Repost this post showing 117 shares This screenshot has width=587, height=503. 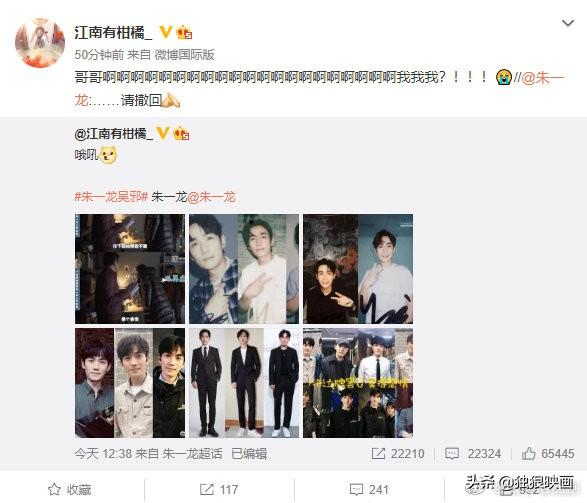[219, 489]
